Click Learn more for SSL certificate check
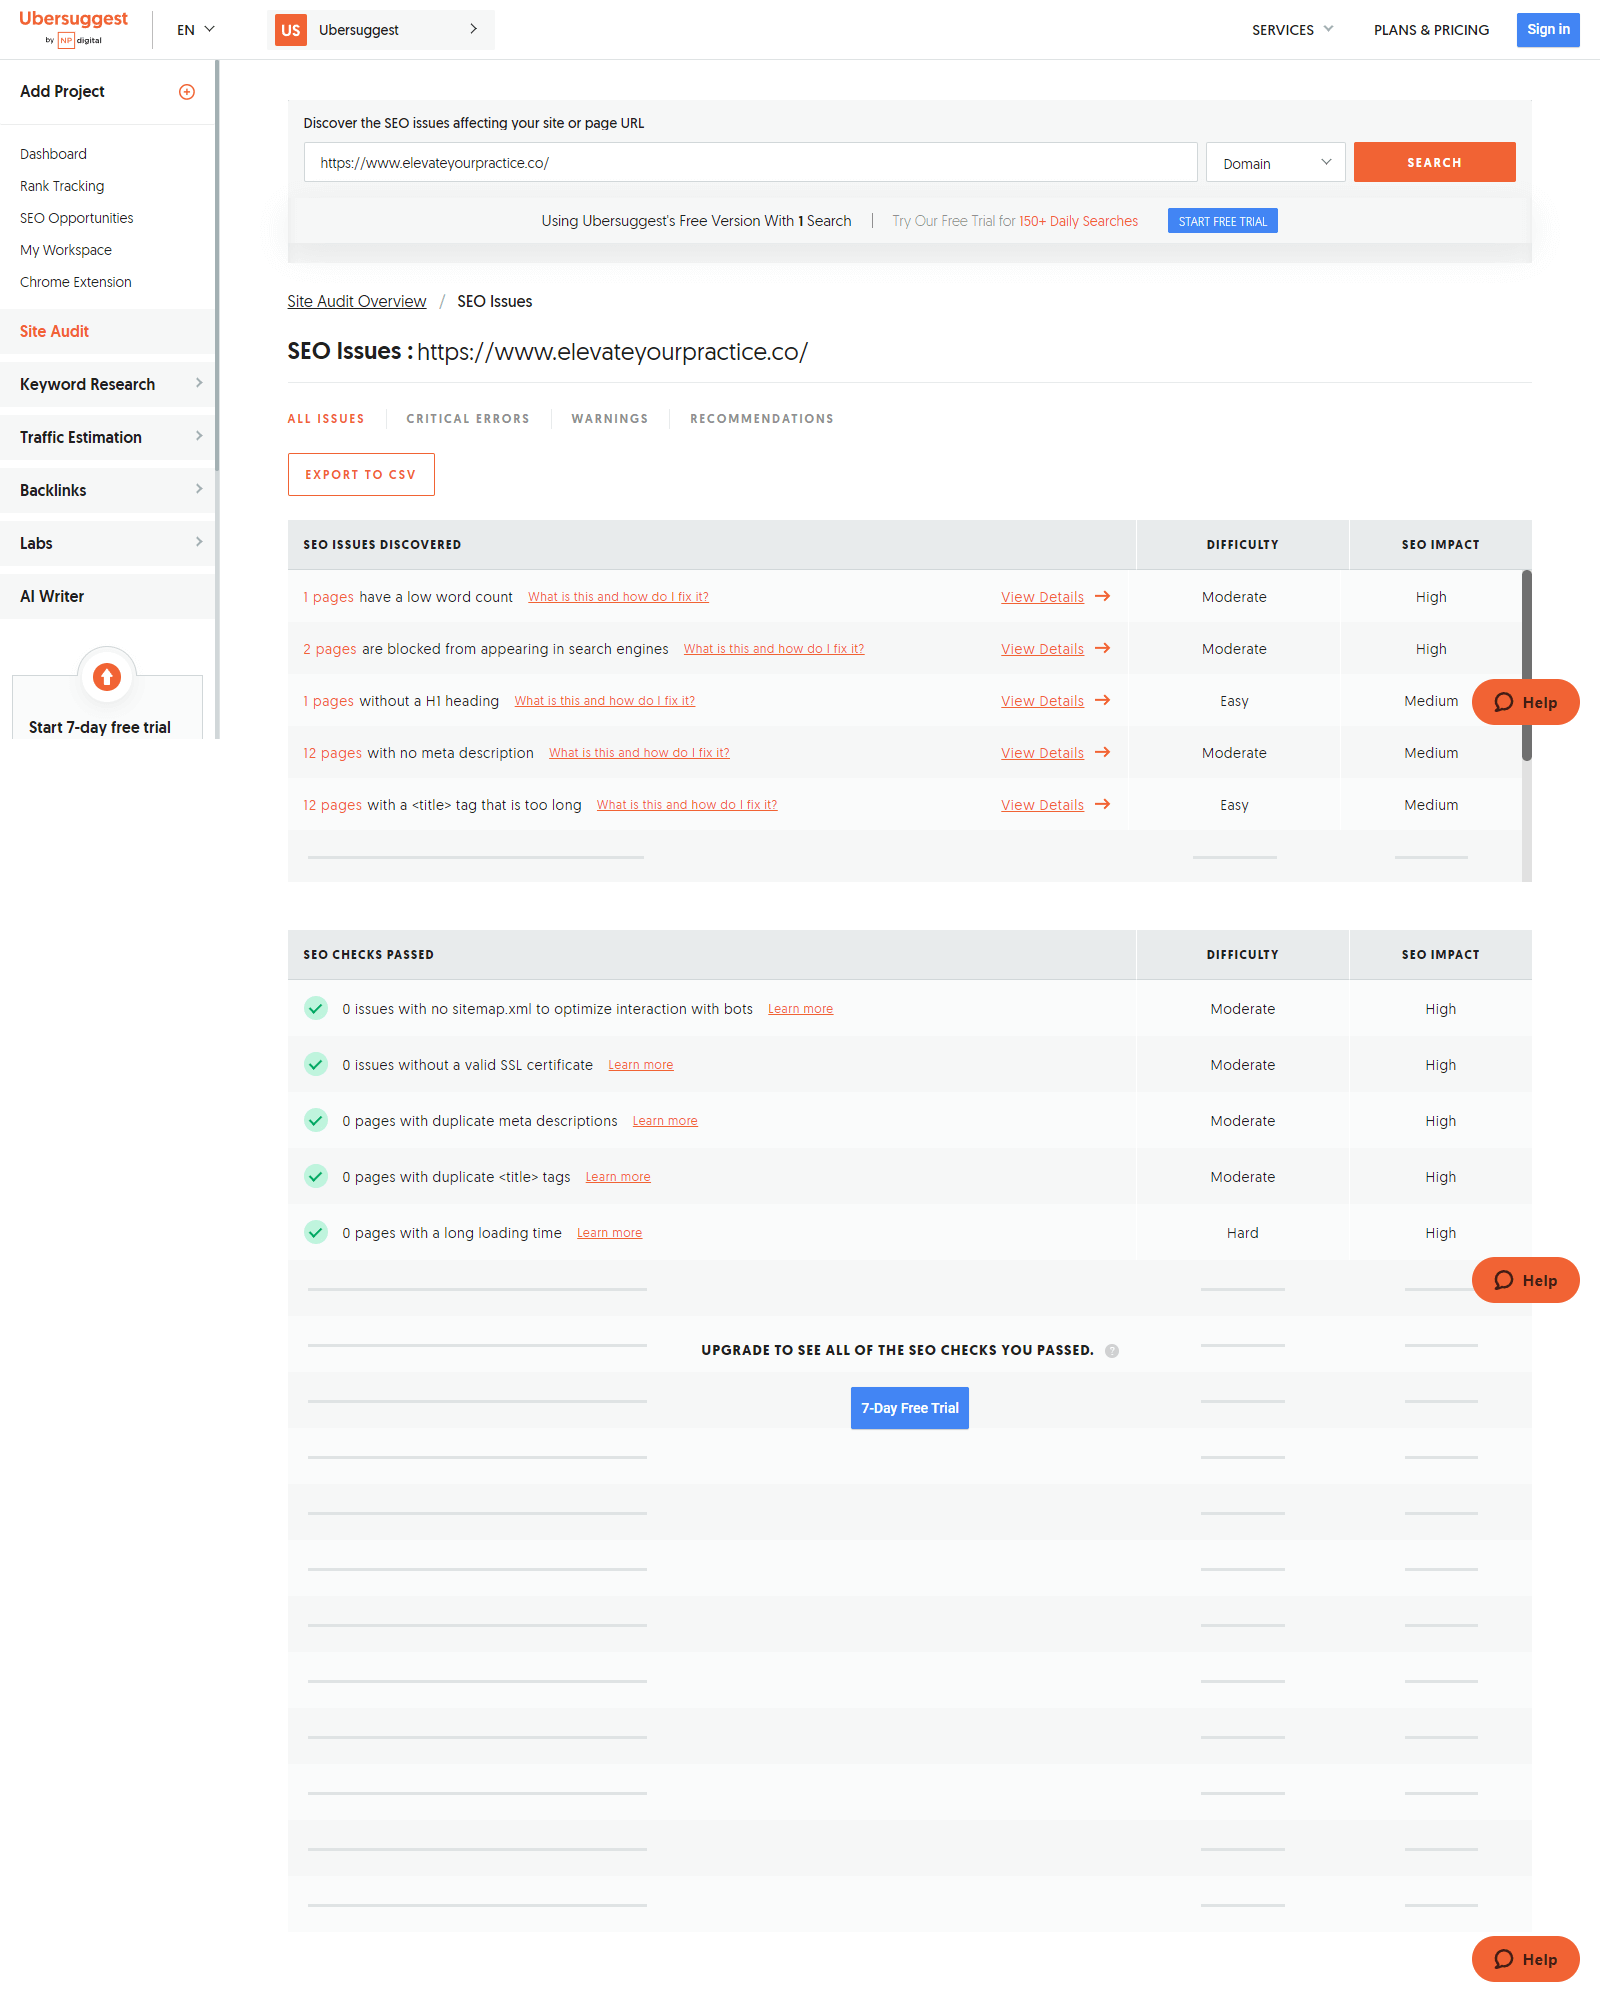 tap(641, 1065)
